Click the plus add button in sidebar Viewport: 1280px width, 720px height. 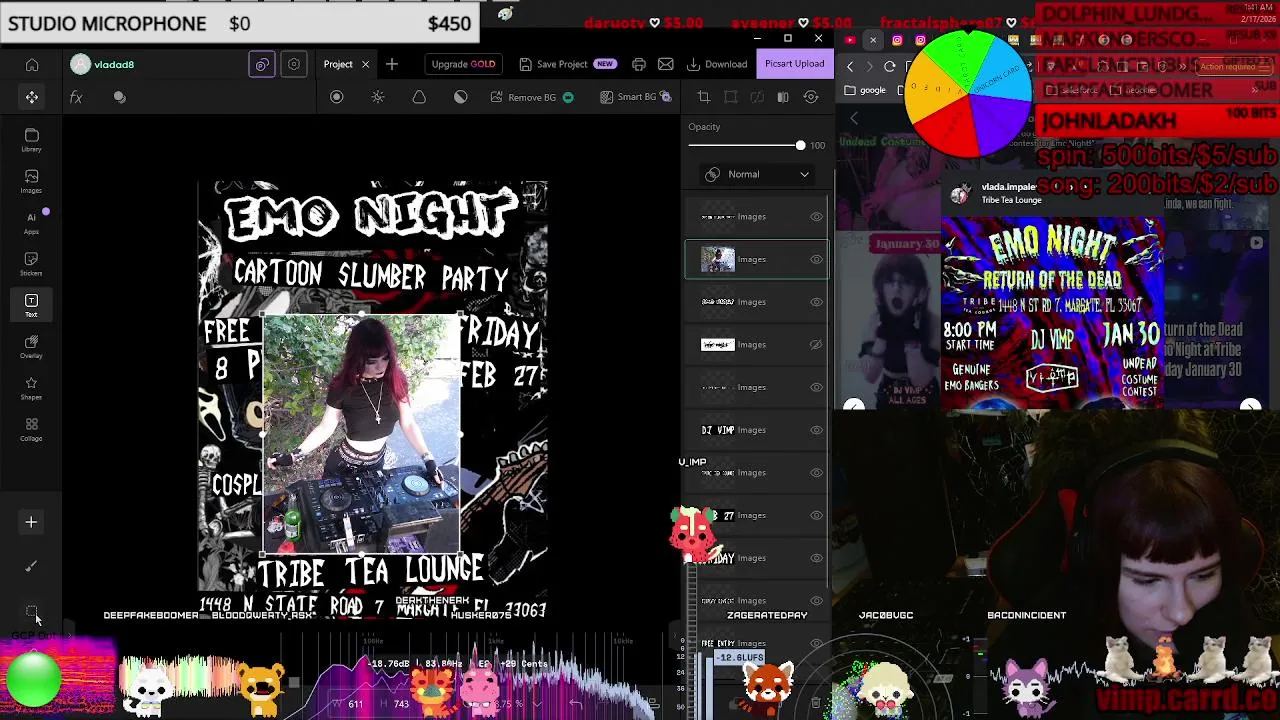click(x=31, y=522)
